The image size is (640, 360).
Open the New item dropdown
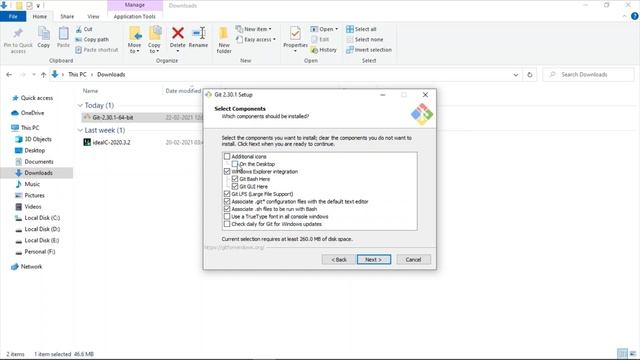253,29
